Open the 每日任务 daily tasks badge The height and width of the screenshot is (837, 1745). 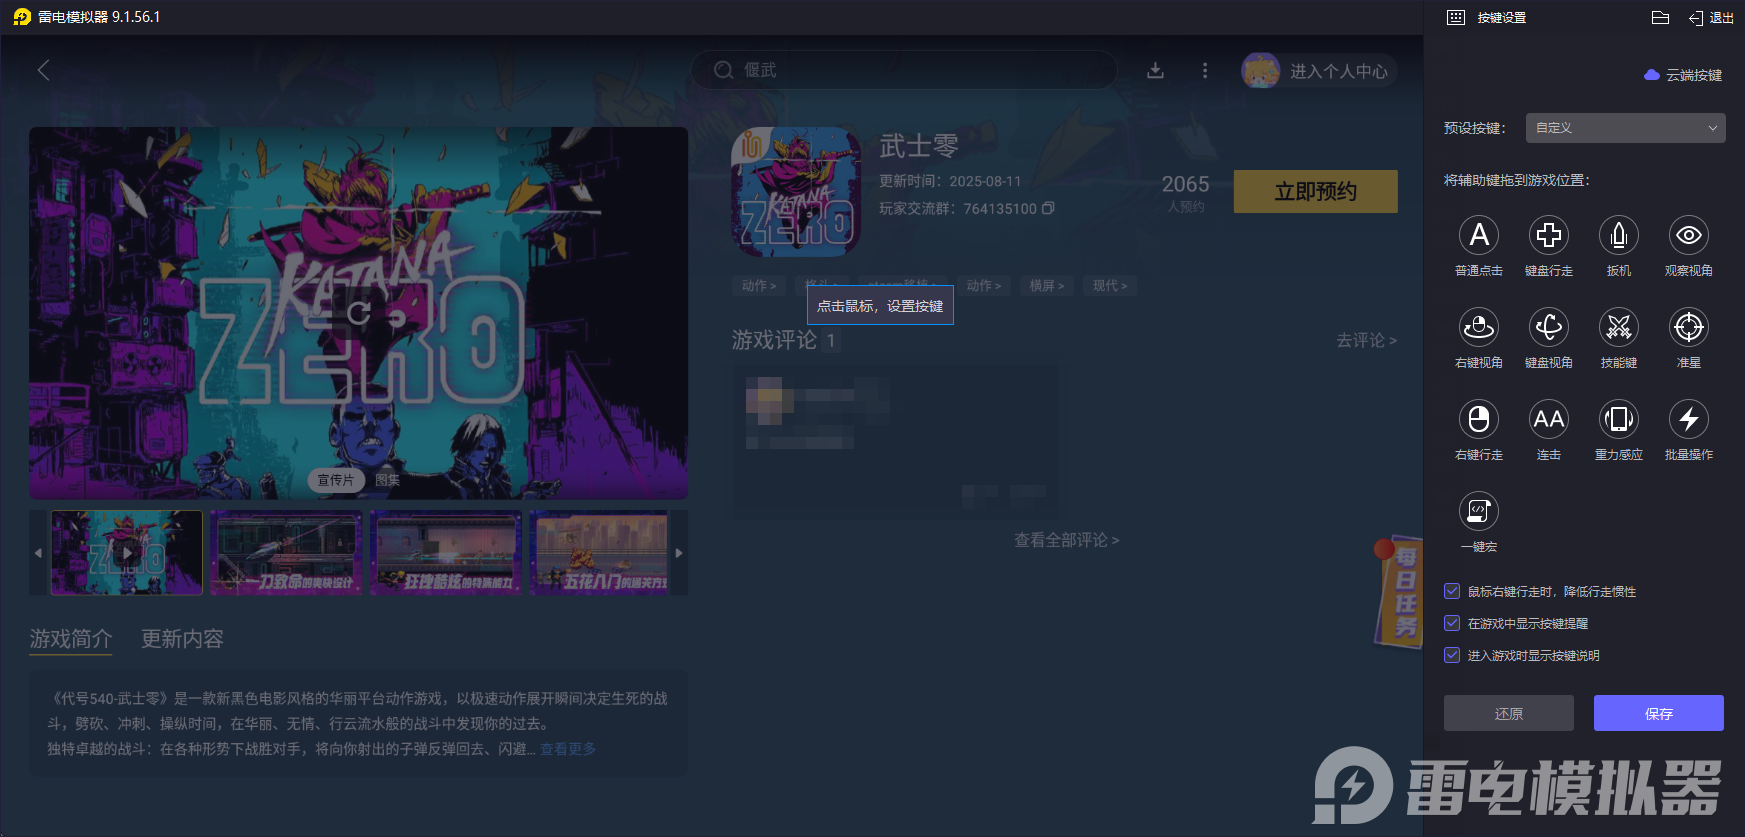[x=1400, y=591]
